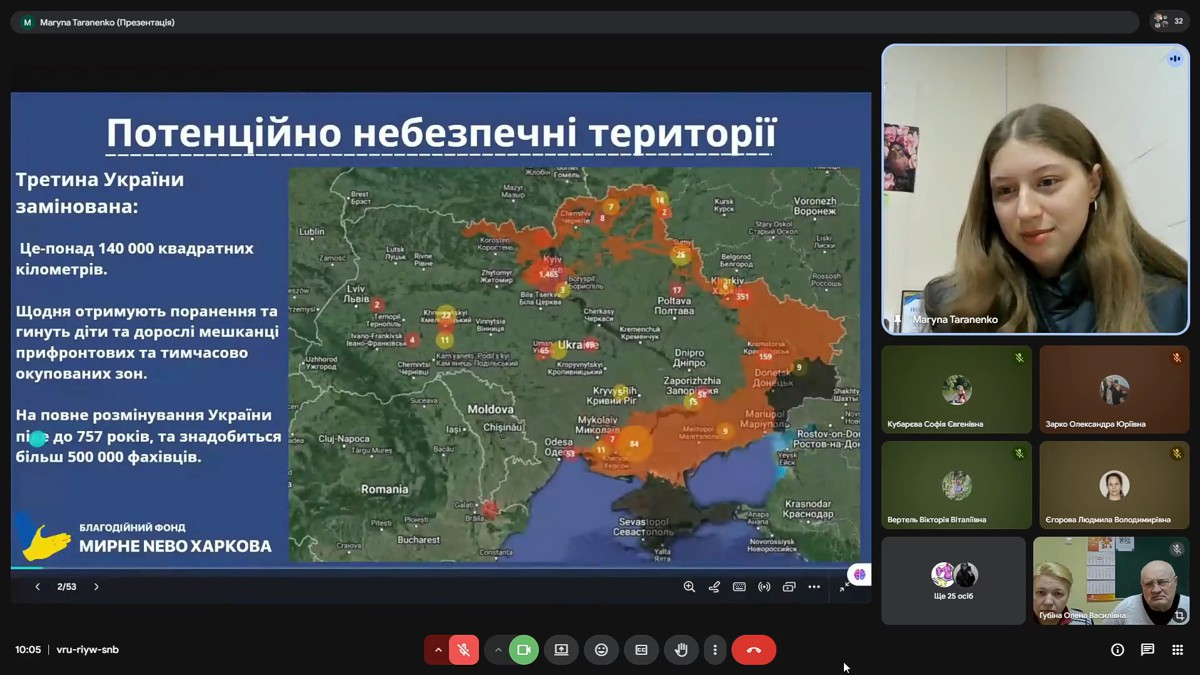Leave the call with red hang-up button
Image resolution: width=1200 pixels, height=675 pixels.
[x=754, y=650]
